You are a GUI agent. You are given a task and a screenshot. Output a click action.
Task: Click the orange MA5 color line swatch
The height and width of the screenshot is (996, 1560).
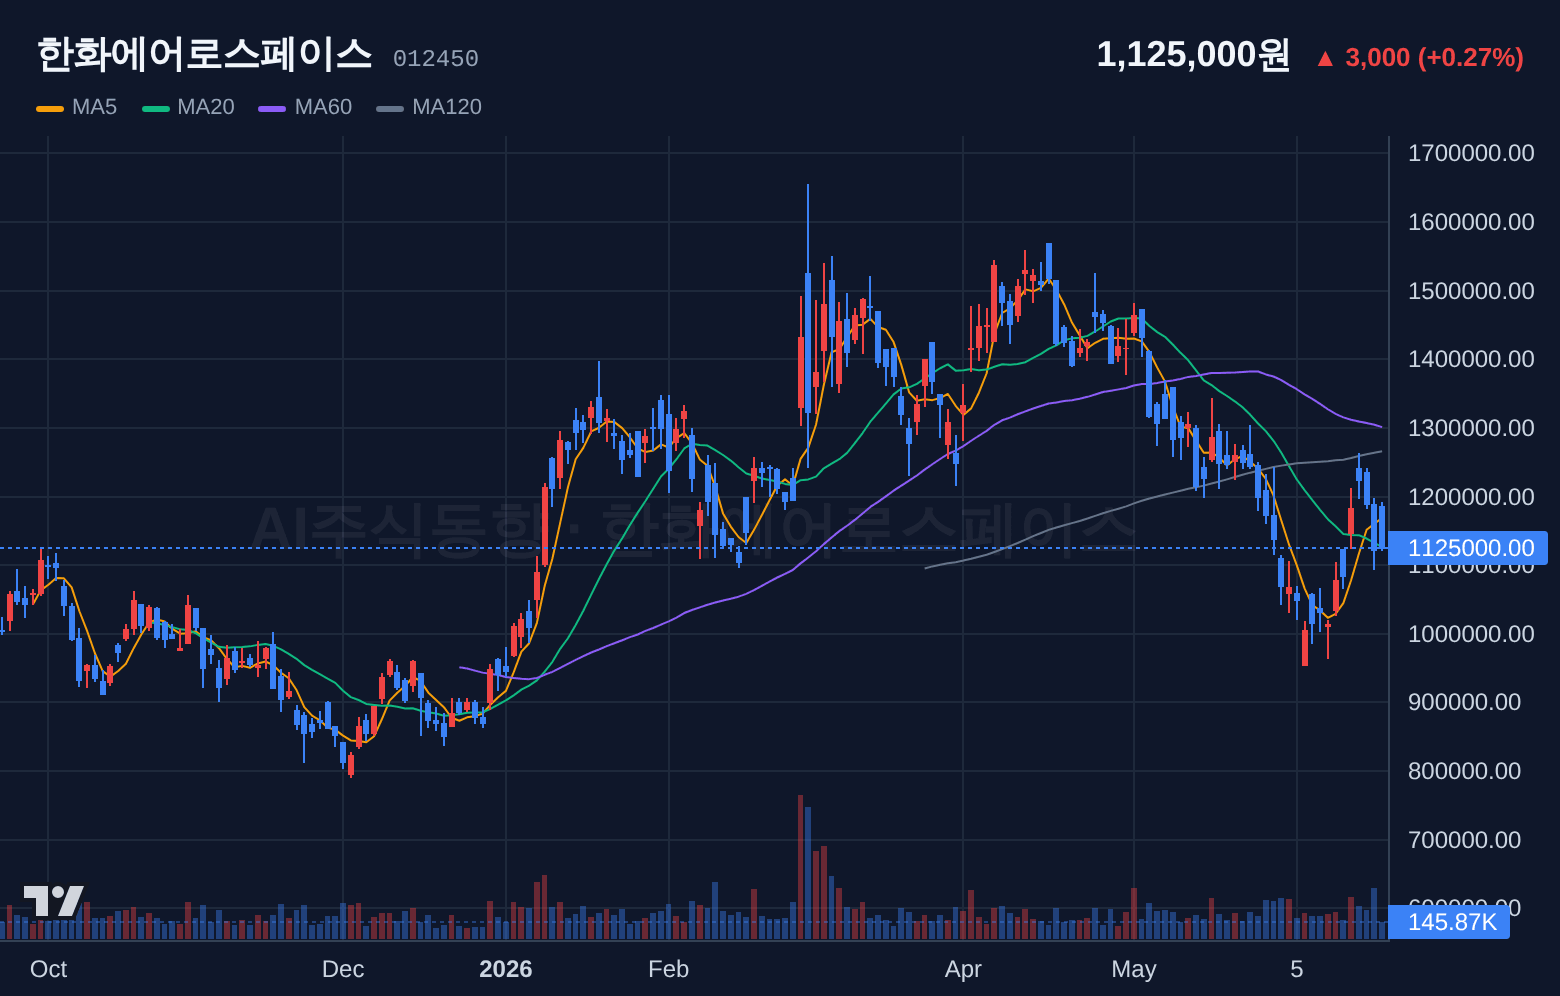point(50,108)
